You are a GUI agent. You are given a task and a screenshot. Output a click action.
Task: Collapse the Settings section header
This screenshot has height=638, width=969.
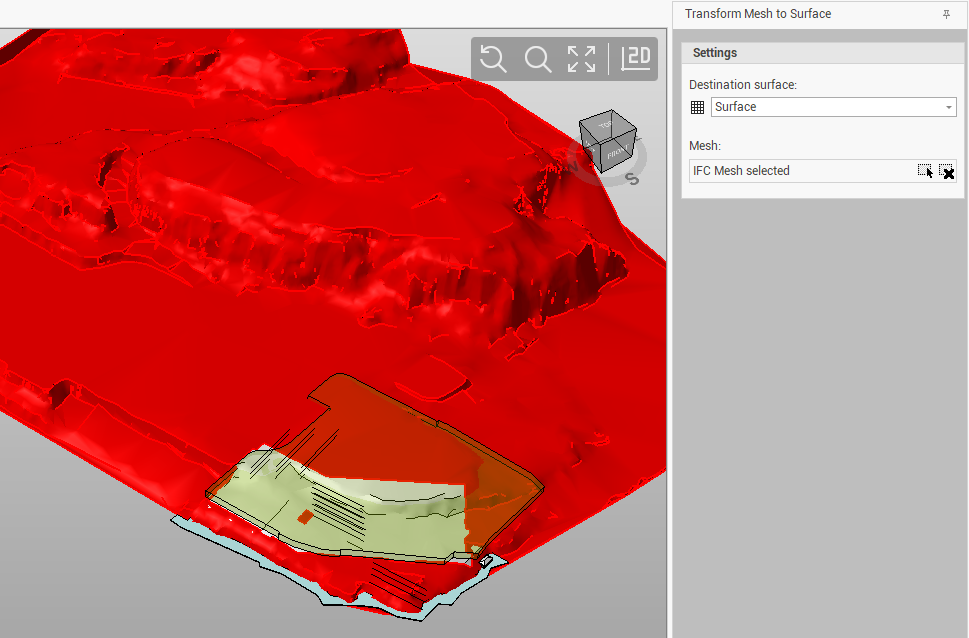point(715,53)
